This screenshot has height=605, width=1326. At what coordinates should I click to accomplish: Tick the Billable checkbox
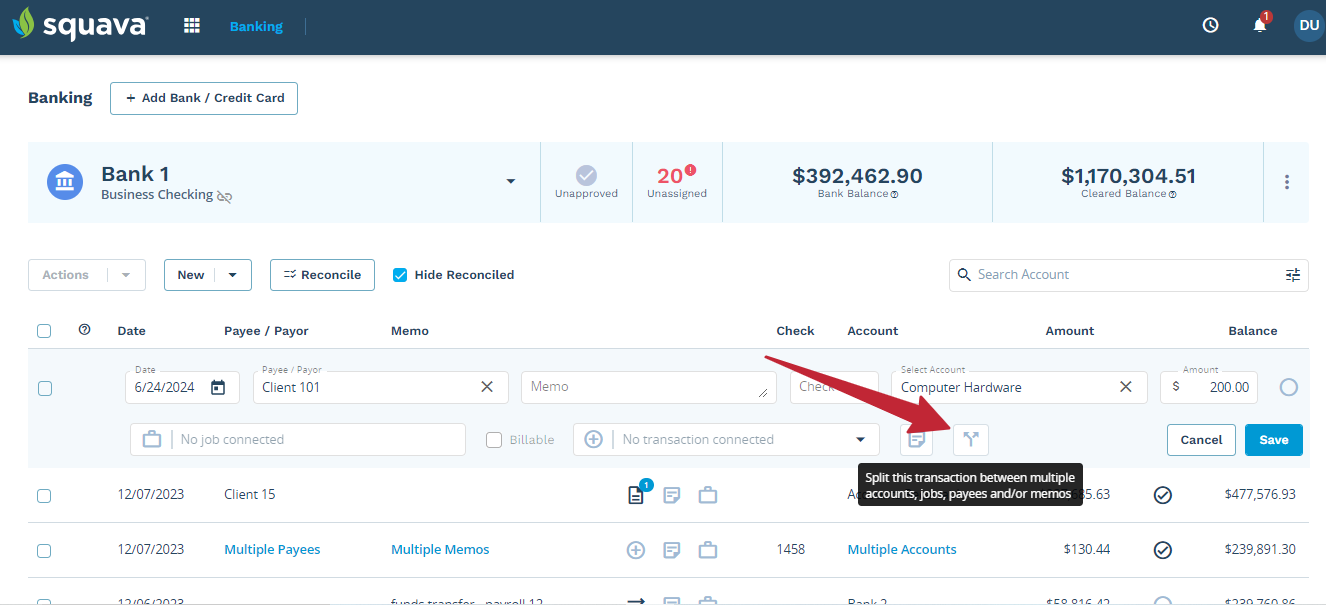pyautogui.click(x=494, y=439)
